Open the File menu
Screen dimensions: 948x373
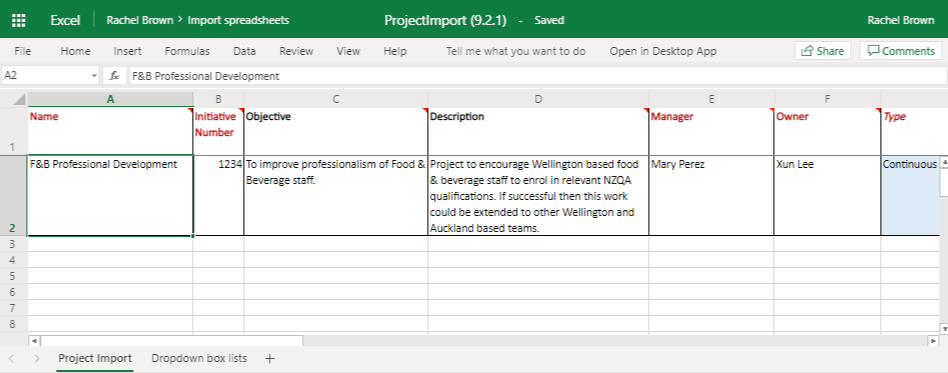coord(22,51)
